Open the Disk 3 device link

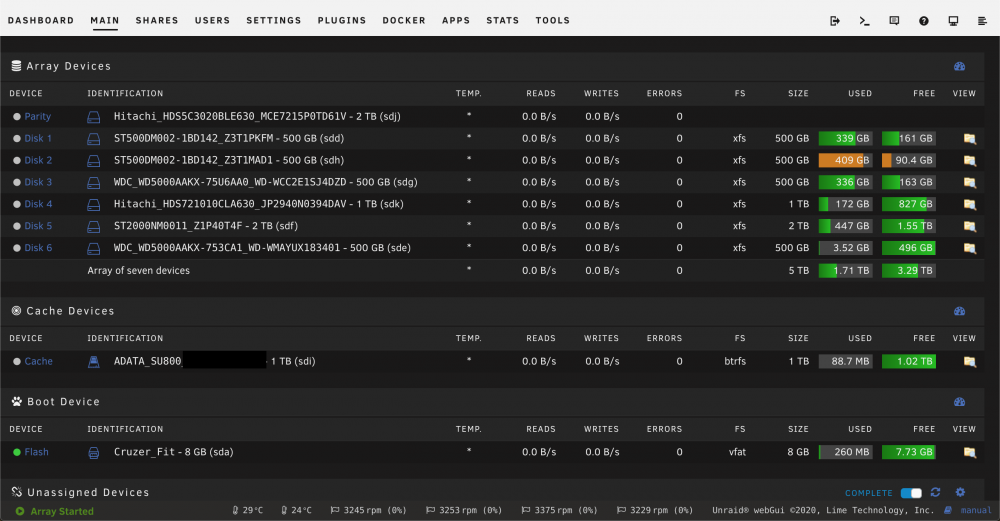[x=38, y=182]
